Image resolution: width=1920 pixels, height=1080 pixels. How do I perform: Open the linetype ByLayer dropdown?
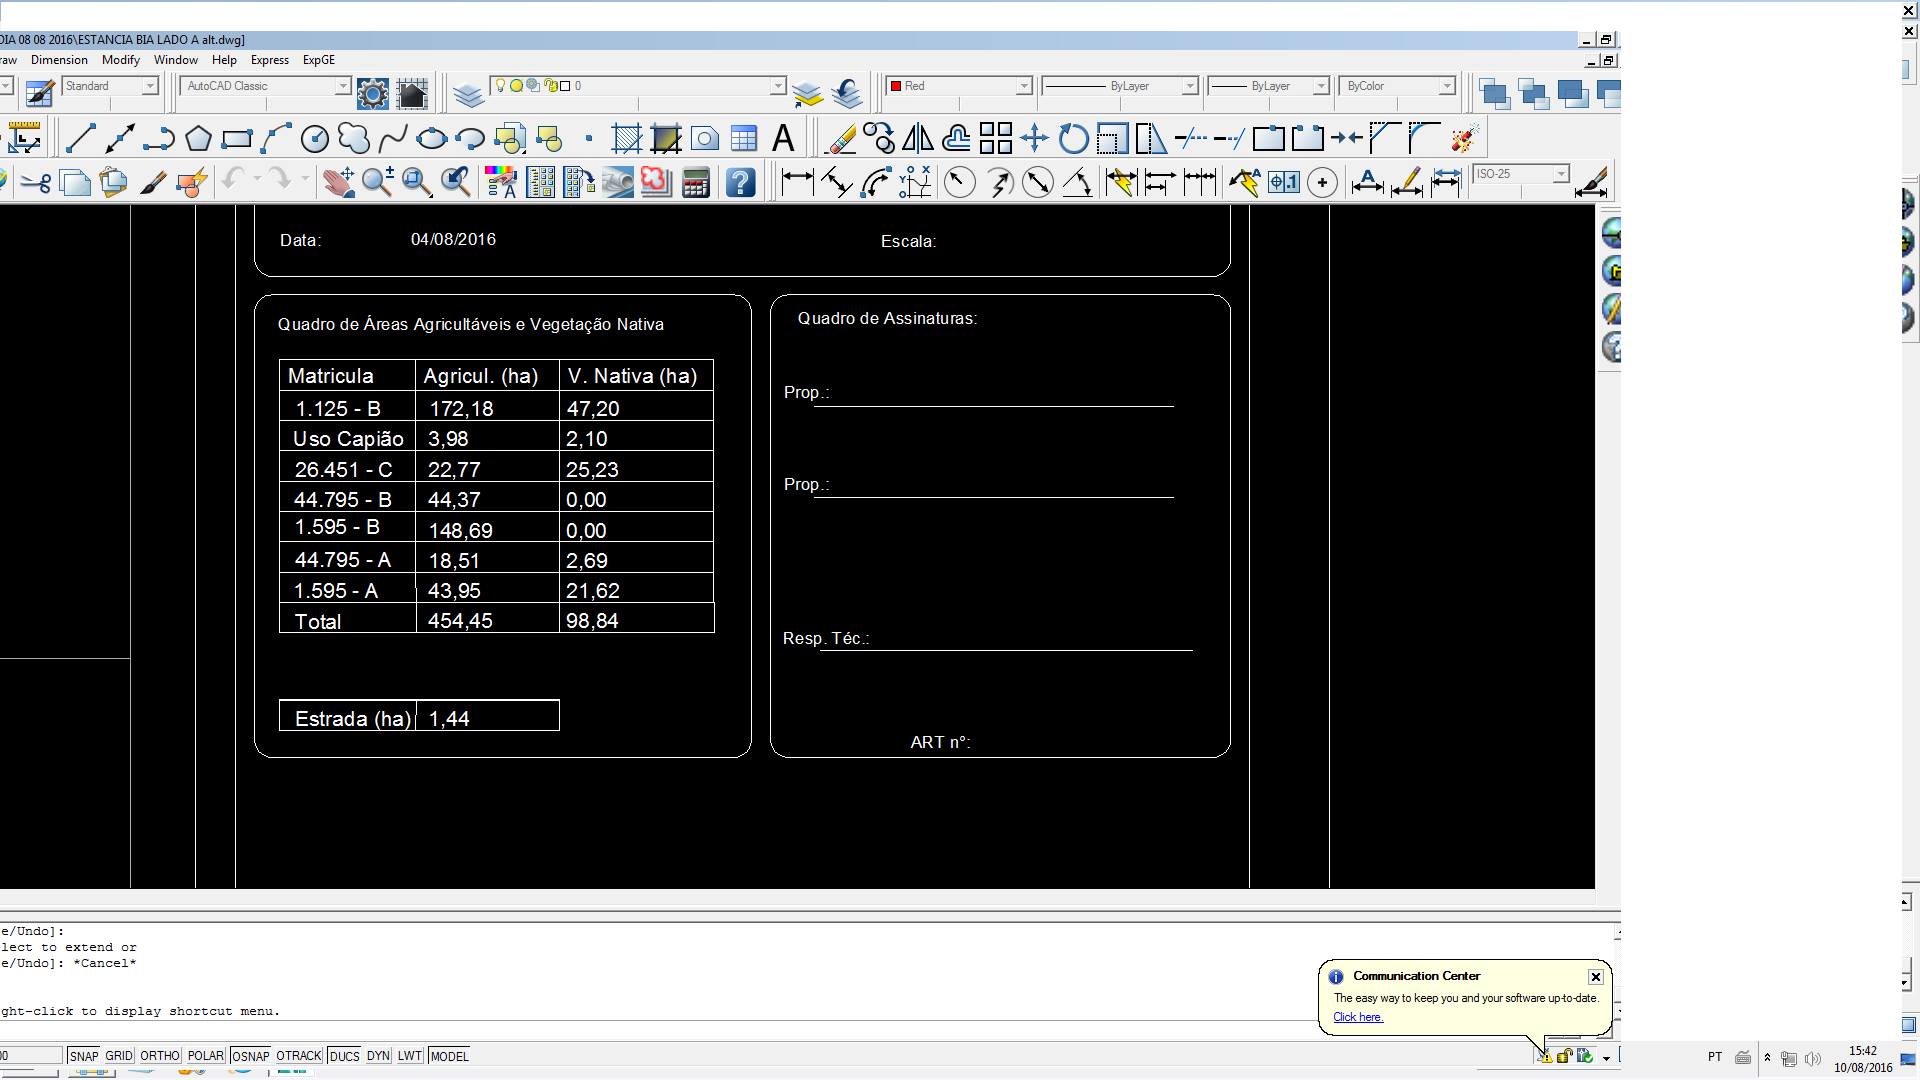(1190, 86)
